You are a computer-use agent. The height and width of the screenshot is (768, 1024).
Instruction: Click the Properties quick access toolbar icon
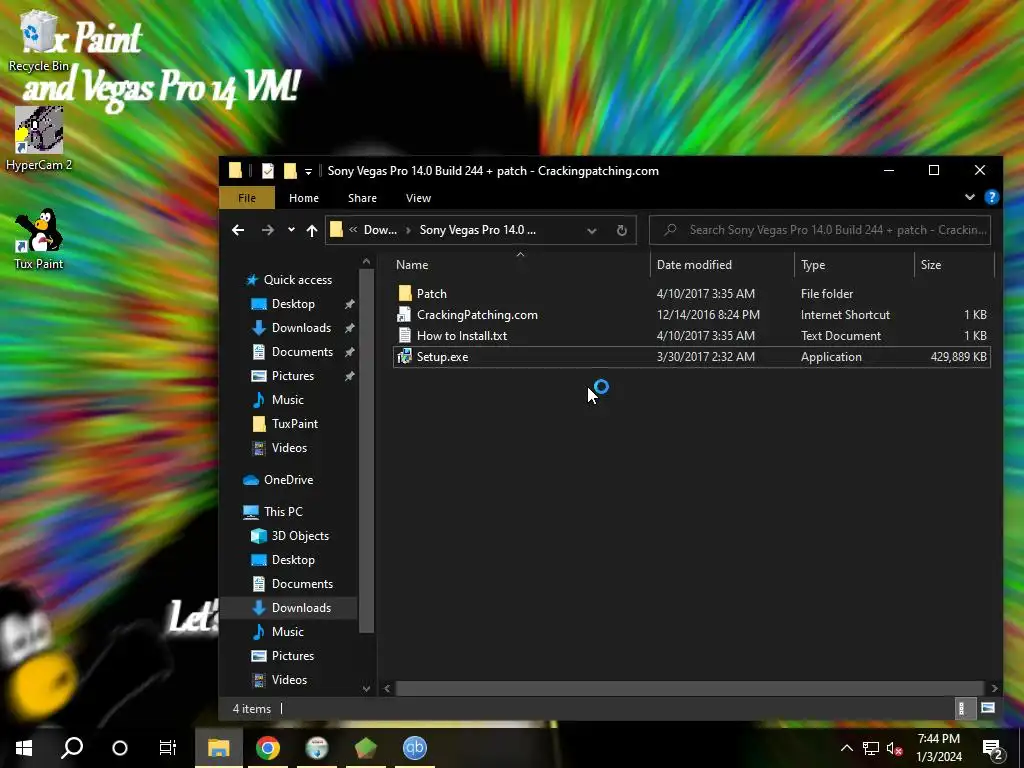tap(268, 171)
